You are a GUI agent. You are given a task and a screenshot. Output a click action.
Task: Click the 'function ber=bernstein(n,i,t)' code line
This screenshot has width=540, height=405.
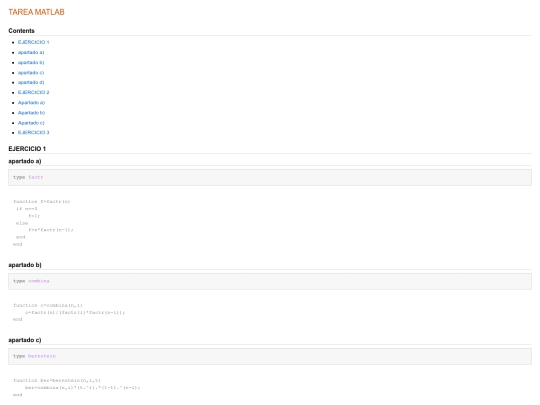[x=57, y=381]
